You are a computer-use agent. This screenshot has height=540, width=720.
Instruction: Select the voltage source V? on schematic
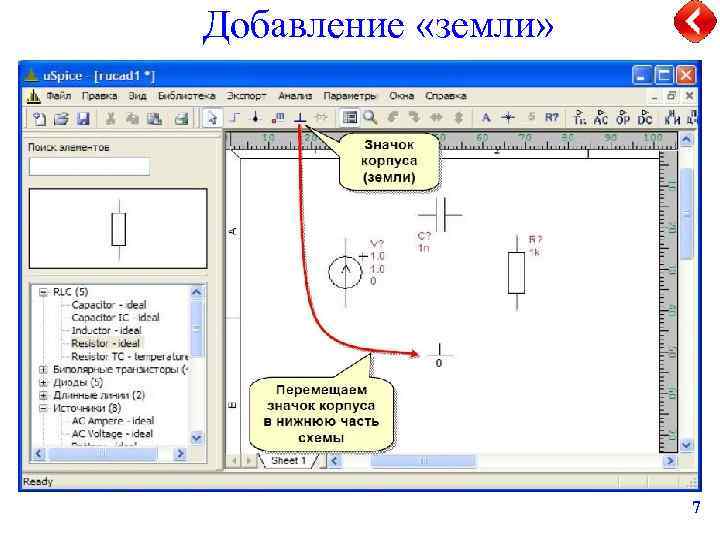coord(346,272)
